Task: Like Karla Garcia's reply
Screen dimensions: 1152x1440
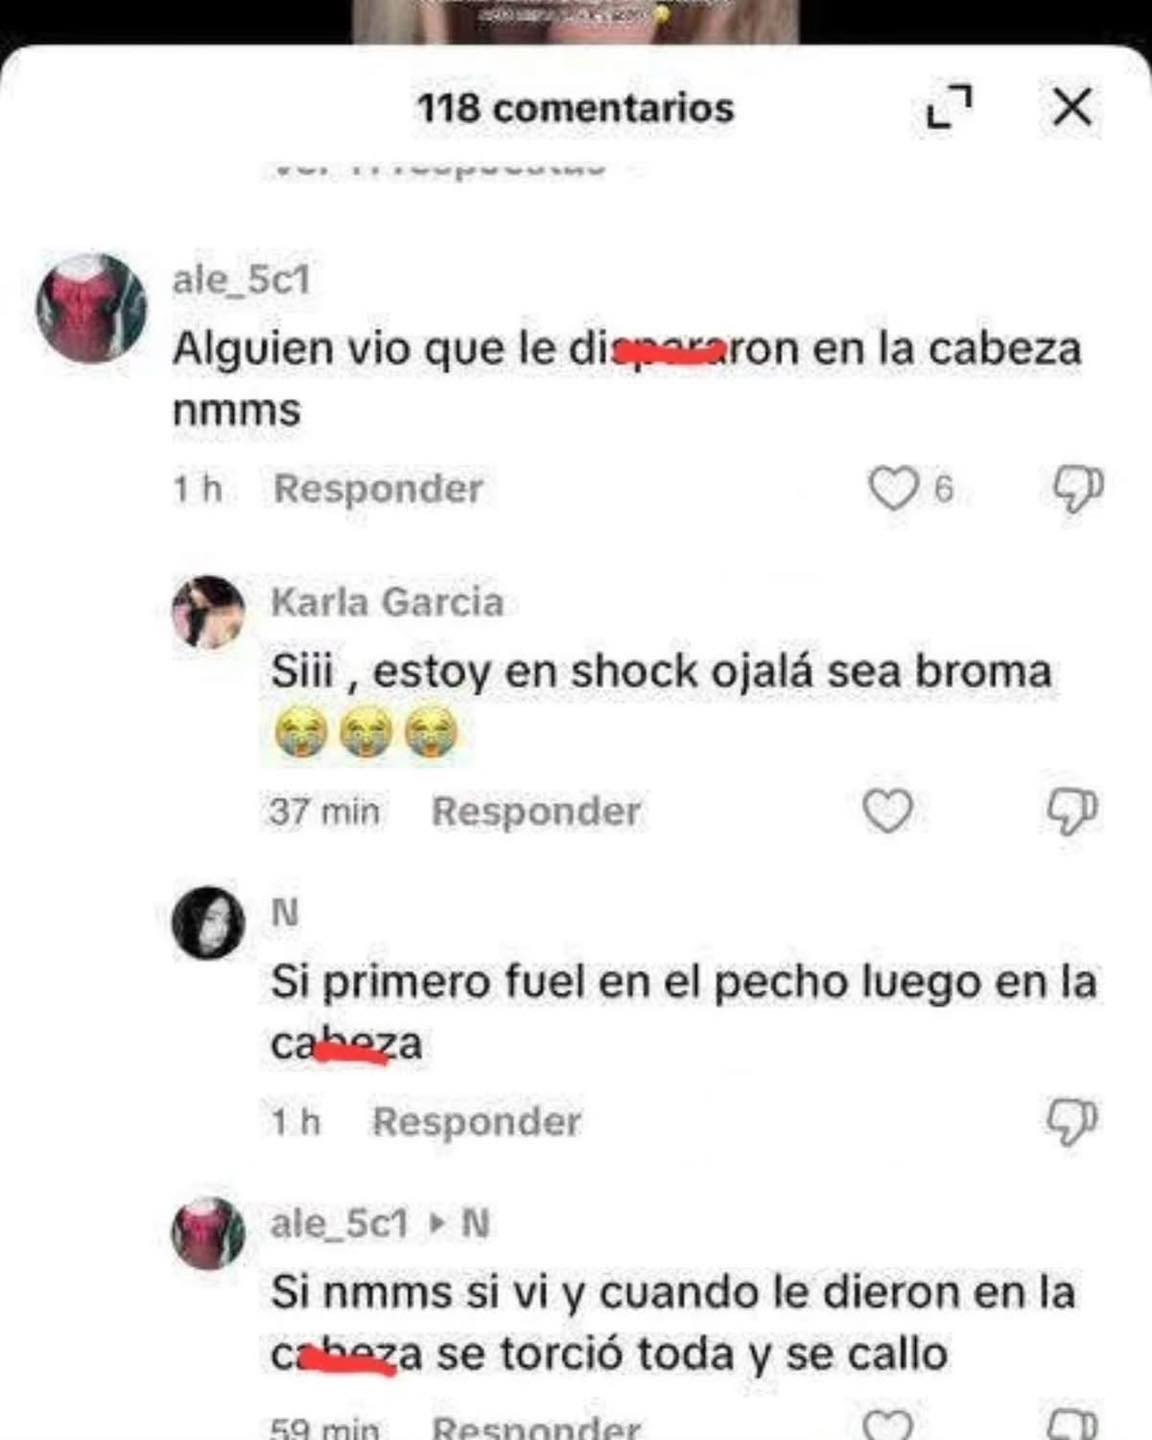Action: coord(887,810)
